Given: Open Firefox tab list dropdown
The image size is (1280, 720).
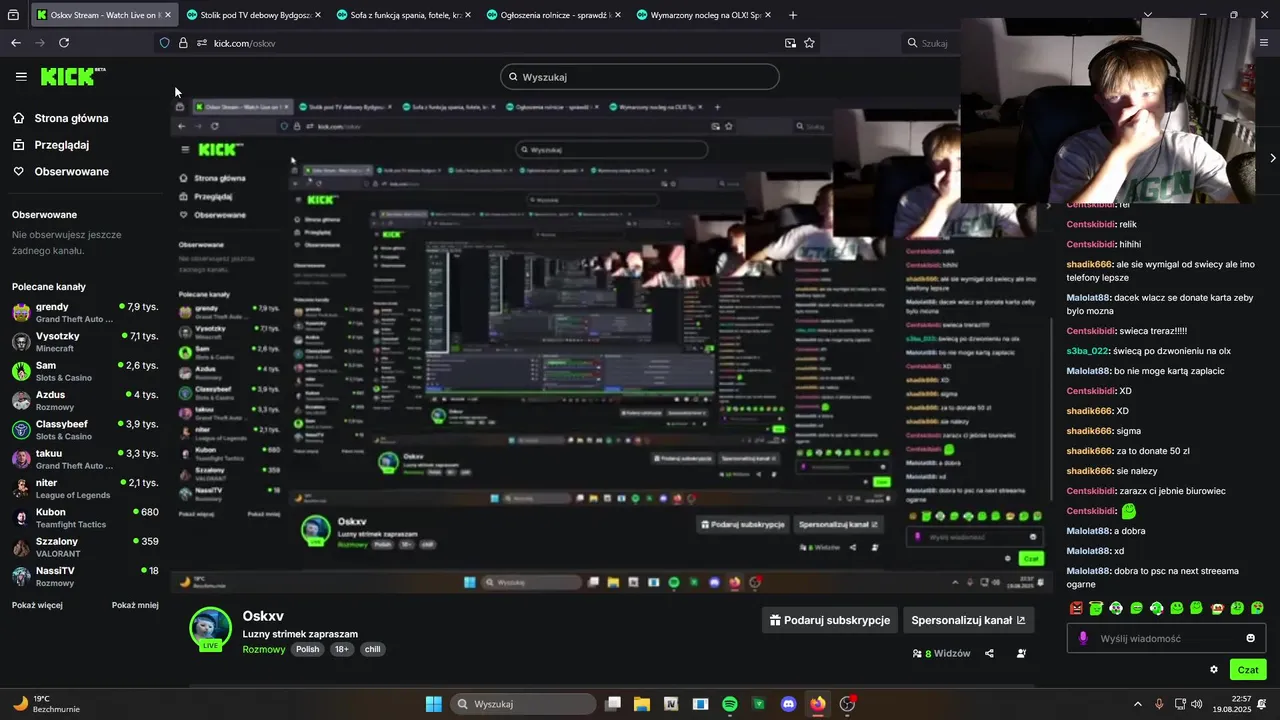Looking at the screenshot, I should [1148, 15].
